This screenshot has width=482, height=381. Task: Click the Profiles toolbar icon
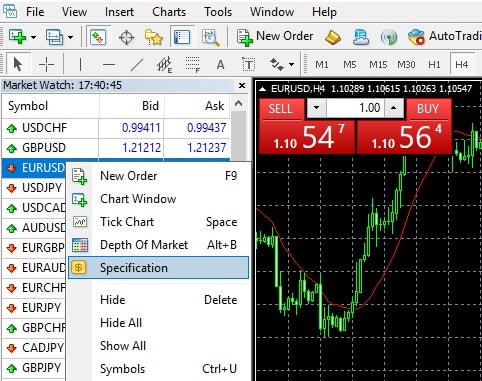tap(54, 37)
